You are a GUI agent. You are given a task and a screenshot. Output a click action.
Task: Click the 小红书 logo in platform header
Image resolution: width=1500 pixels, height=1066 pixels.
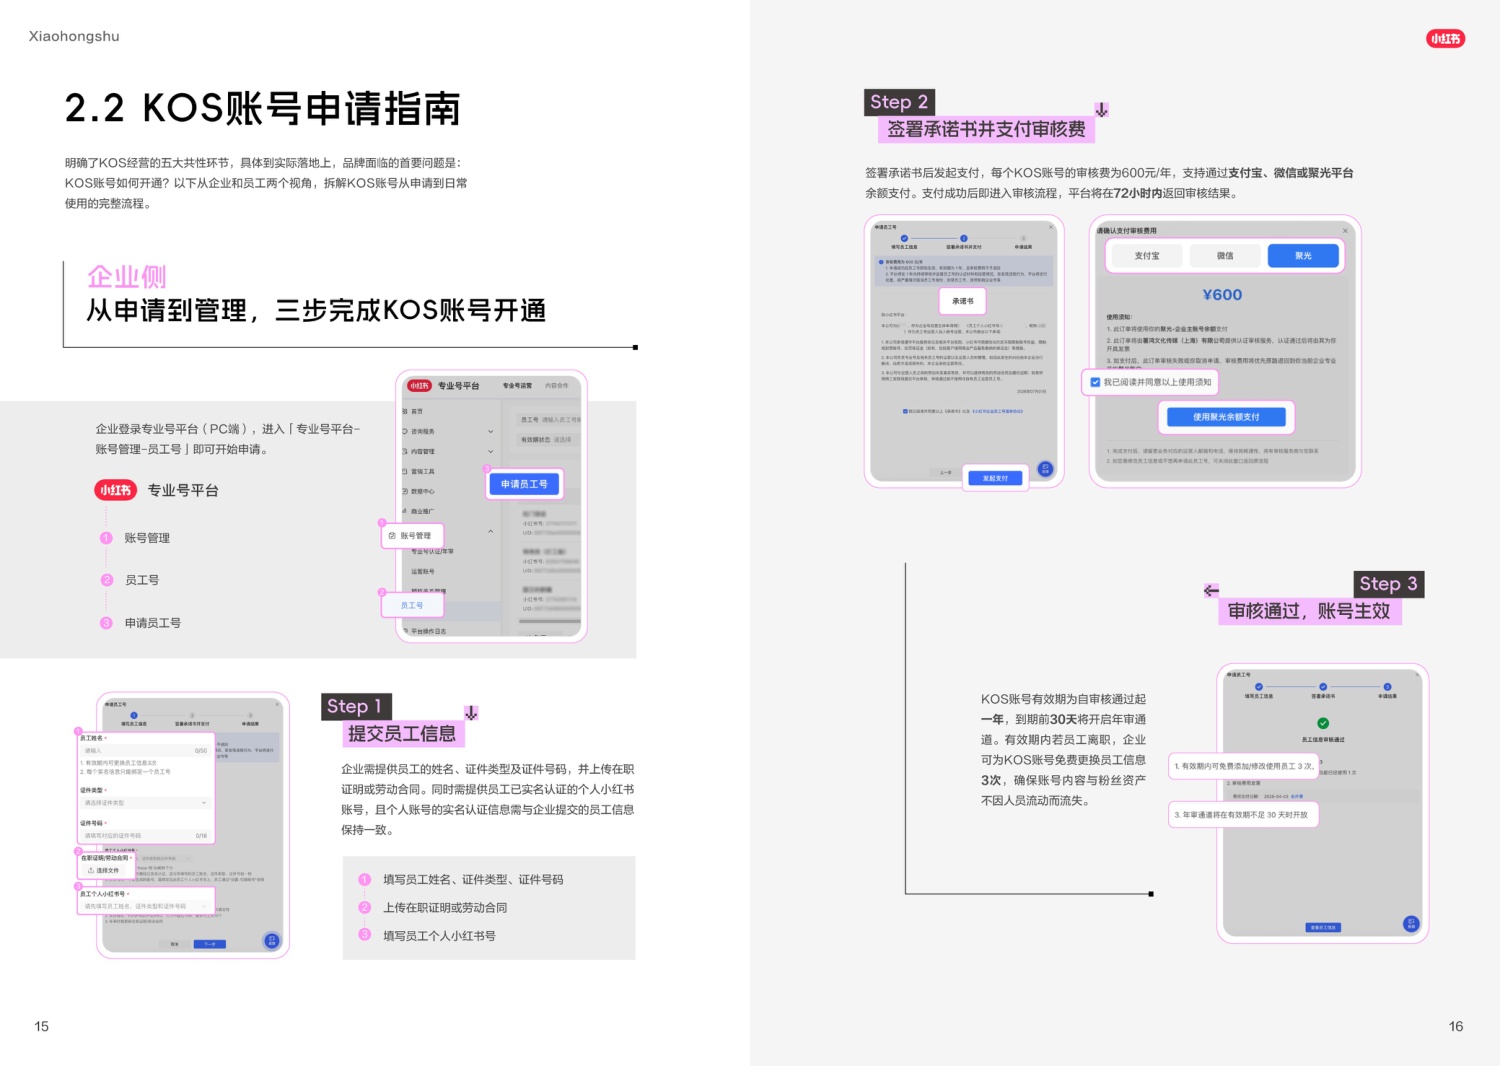click(419, 385)
